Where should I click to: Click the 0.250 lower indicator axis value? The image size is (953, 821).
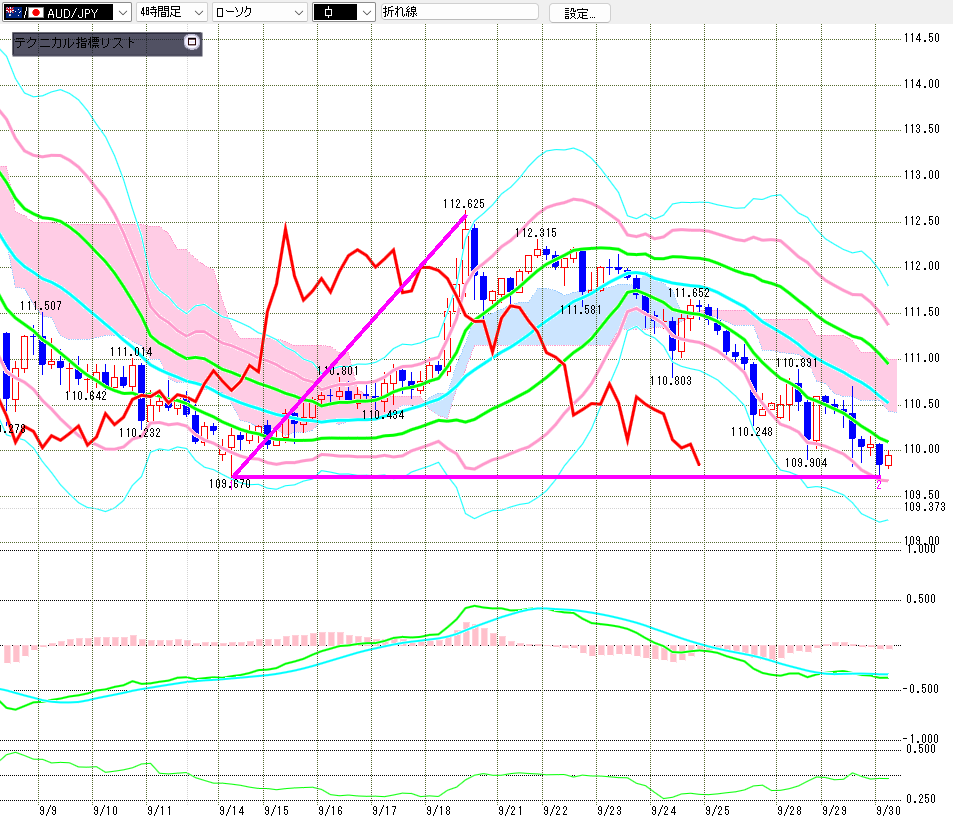coord(921,799)
